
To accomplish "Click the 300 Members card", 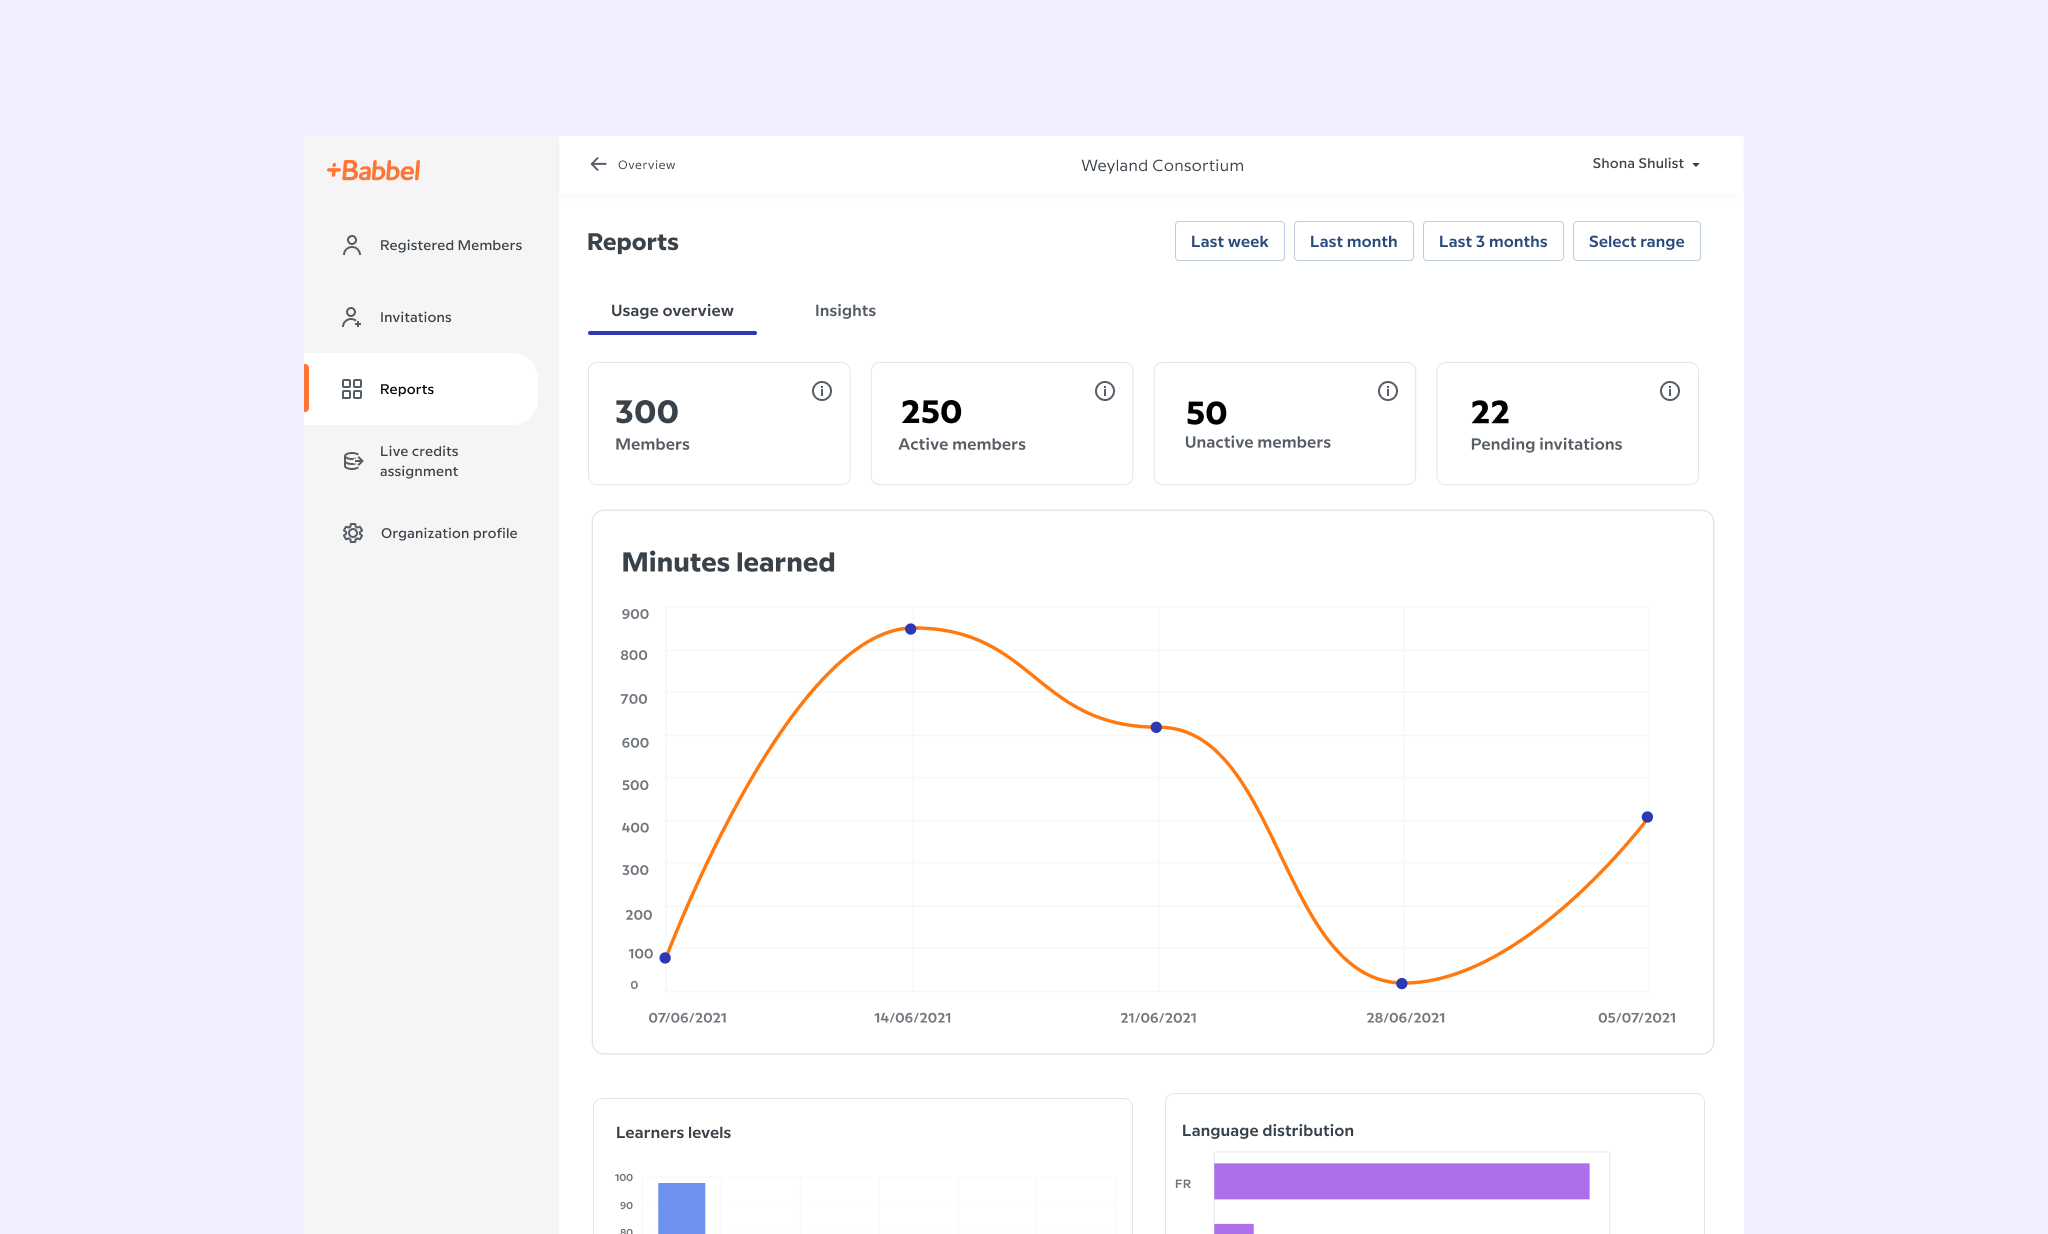I will click(x=719, y=424).
